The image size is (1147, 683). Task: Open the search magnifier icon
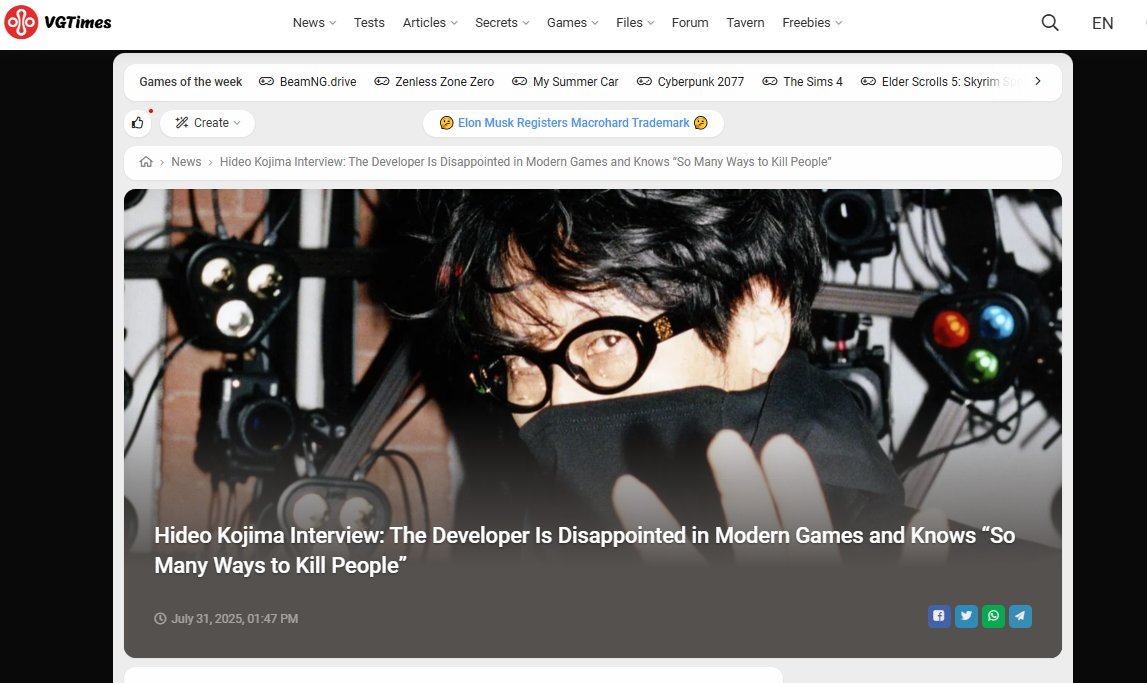(1050, 23)
